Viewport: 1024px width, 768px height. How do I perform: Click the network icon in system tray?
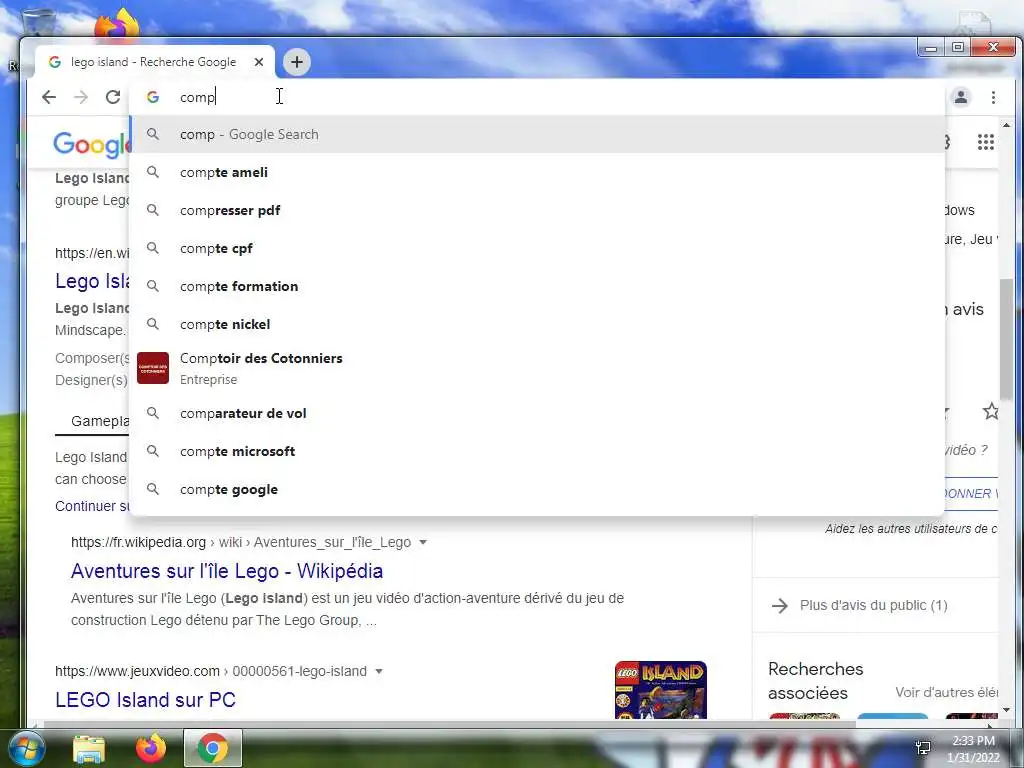coord(923,748)
